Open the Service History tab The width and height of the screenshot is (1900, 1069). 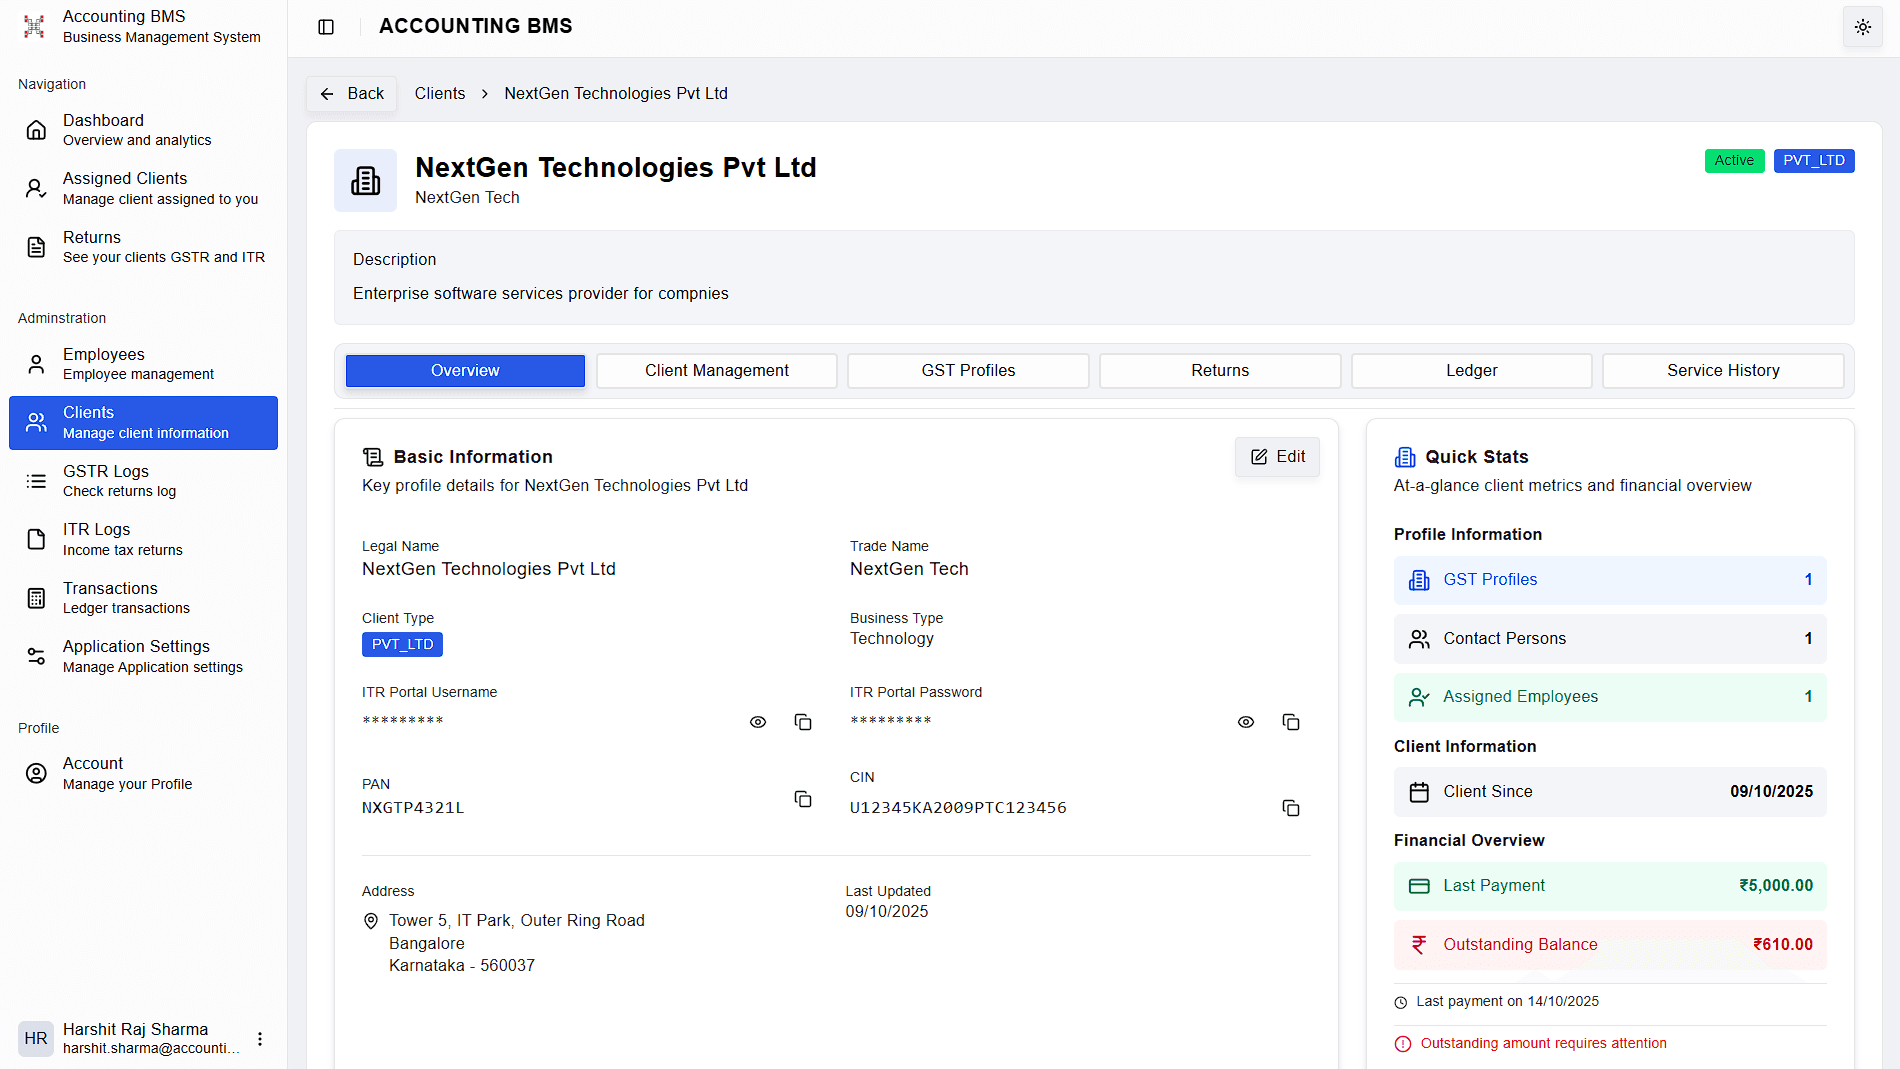point(1723,370)
